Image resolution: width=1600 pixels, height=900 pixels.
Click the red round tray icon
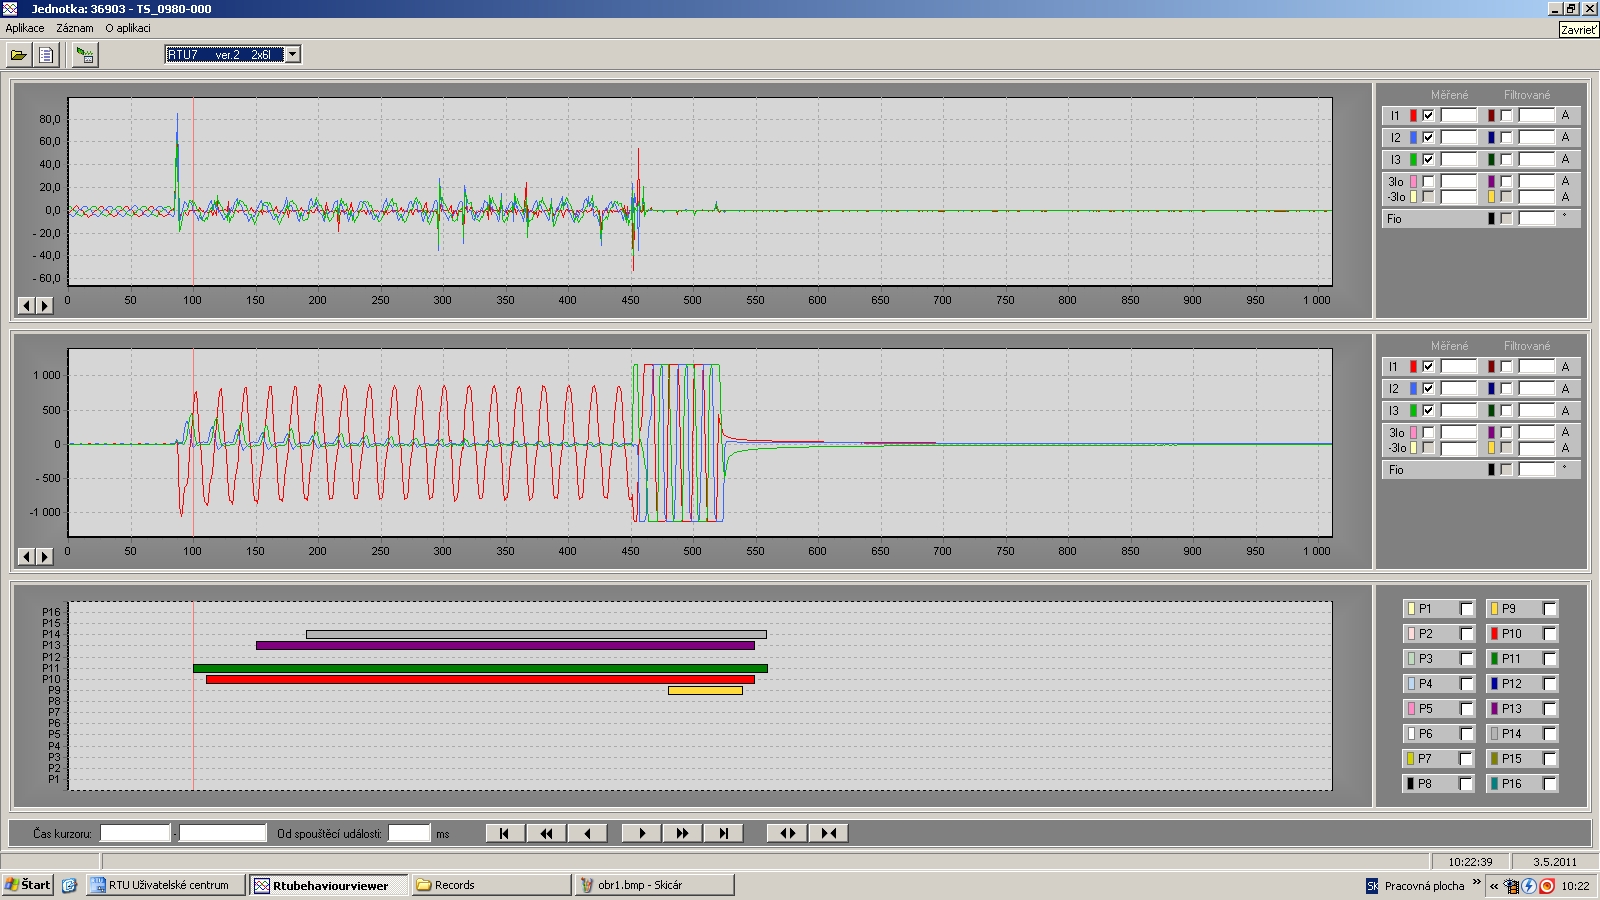(x=1547, y=886)
